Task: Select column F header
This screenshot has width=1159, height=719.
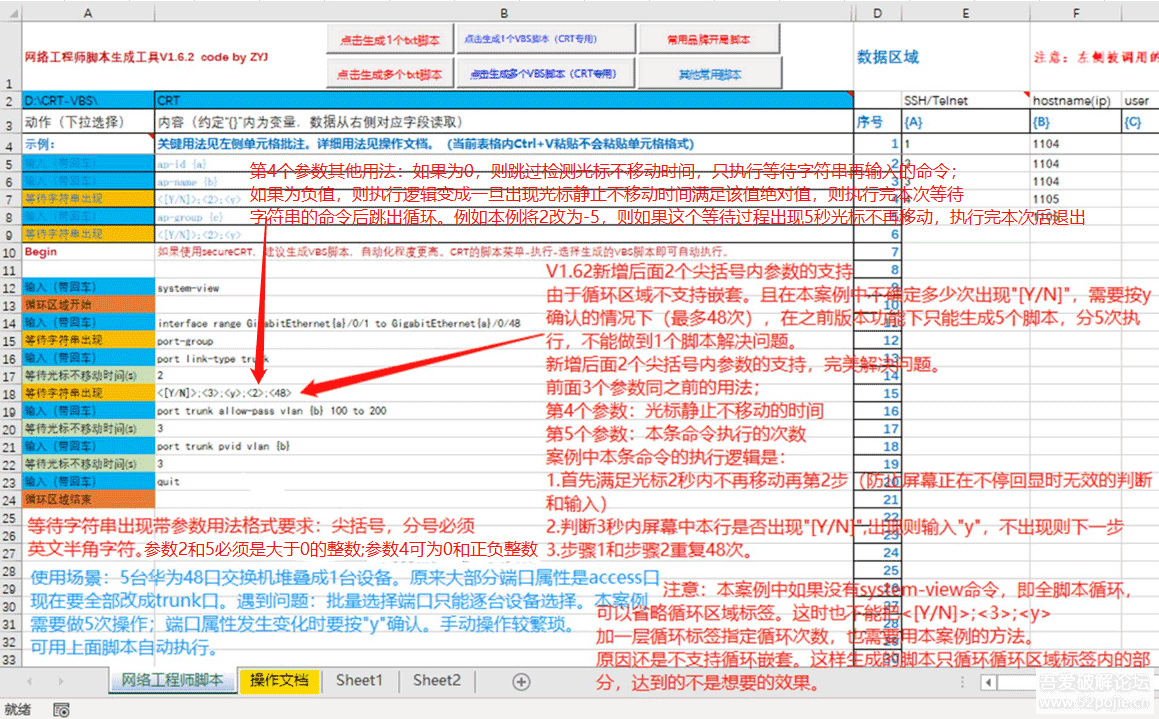Action: coord(1075,13)
